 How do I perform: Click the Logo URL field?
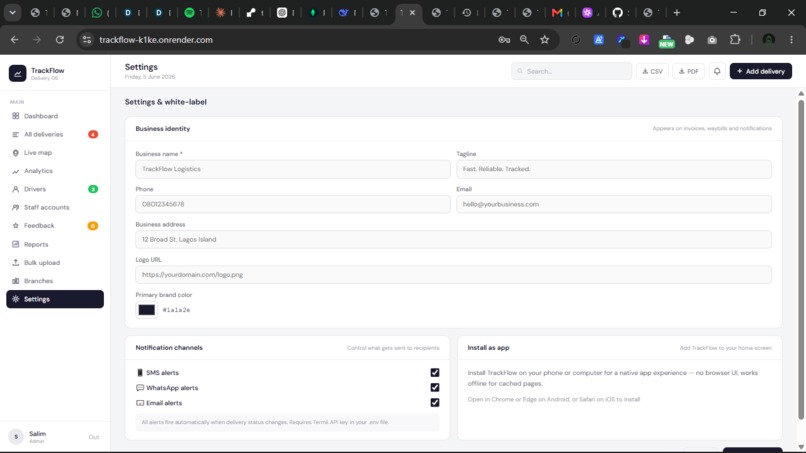(x=453, y=275)
